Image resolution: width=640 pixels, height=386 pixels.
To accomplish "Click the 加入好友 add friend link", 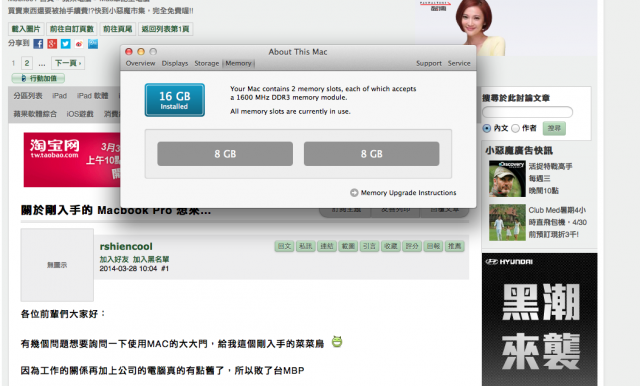I will pos(114,259).
